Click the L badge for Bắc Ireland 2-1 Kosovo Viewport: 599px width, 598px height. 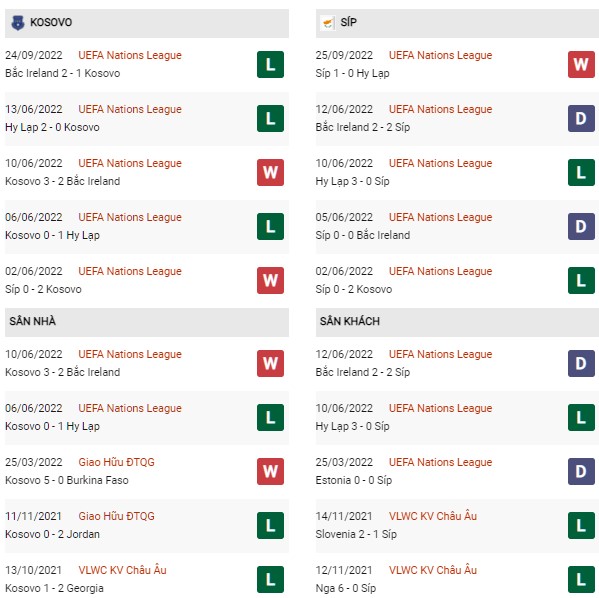(270, 64)
